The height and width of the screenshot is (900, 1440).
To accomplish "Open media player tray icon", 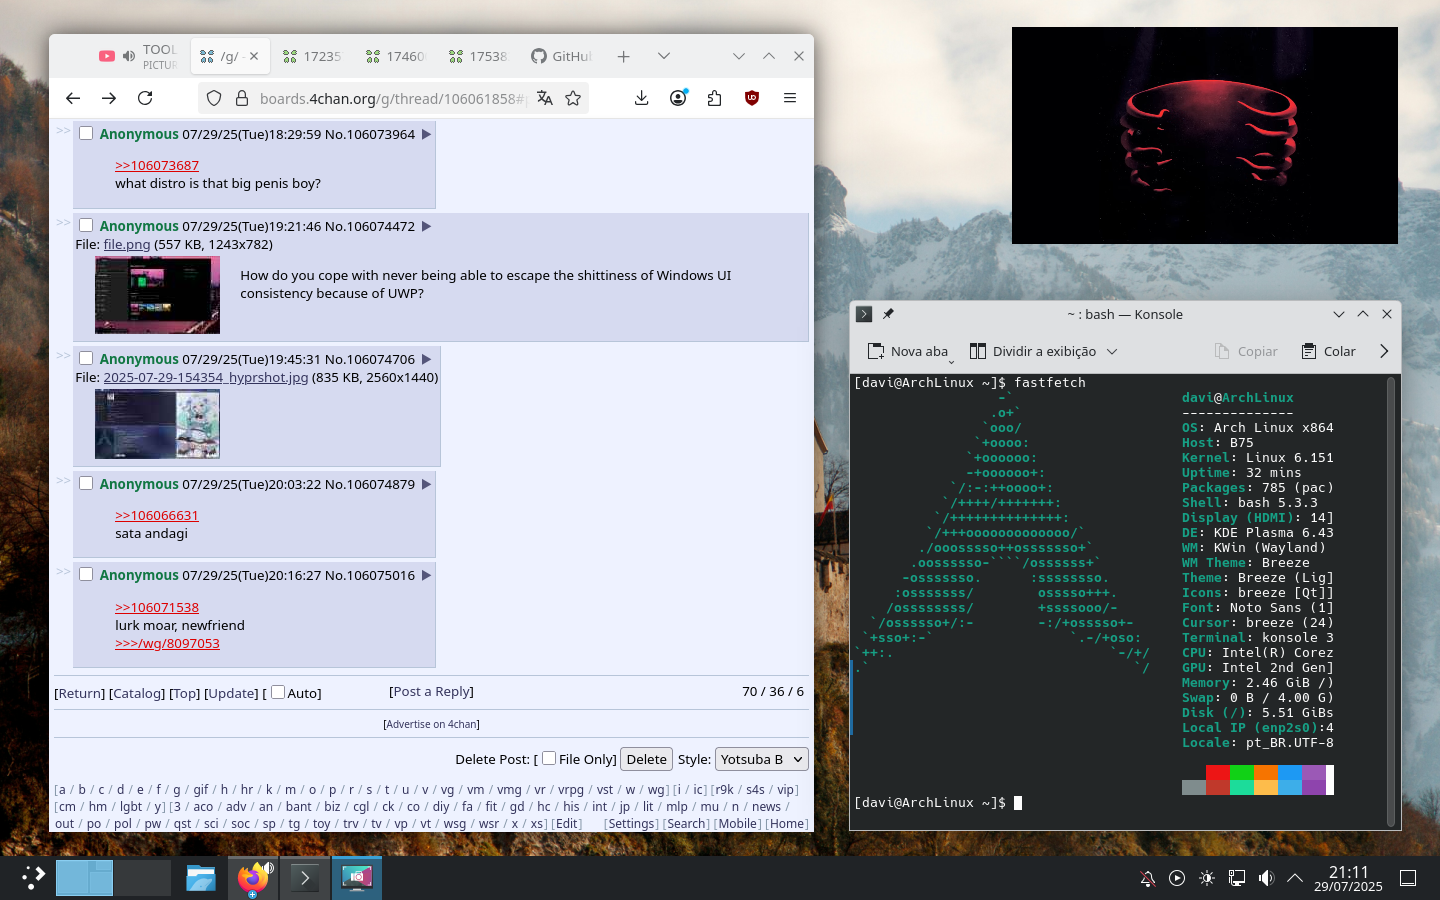I will tap(1177, 878).
